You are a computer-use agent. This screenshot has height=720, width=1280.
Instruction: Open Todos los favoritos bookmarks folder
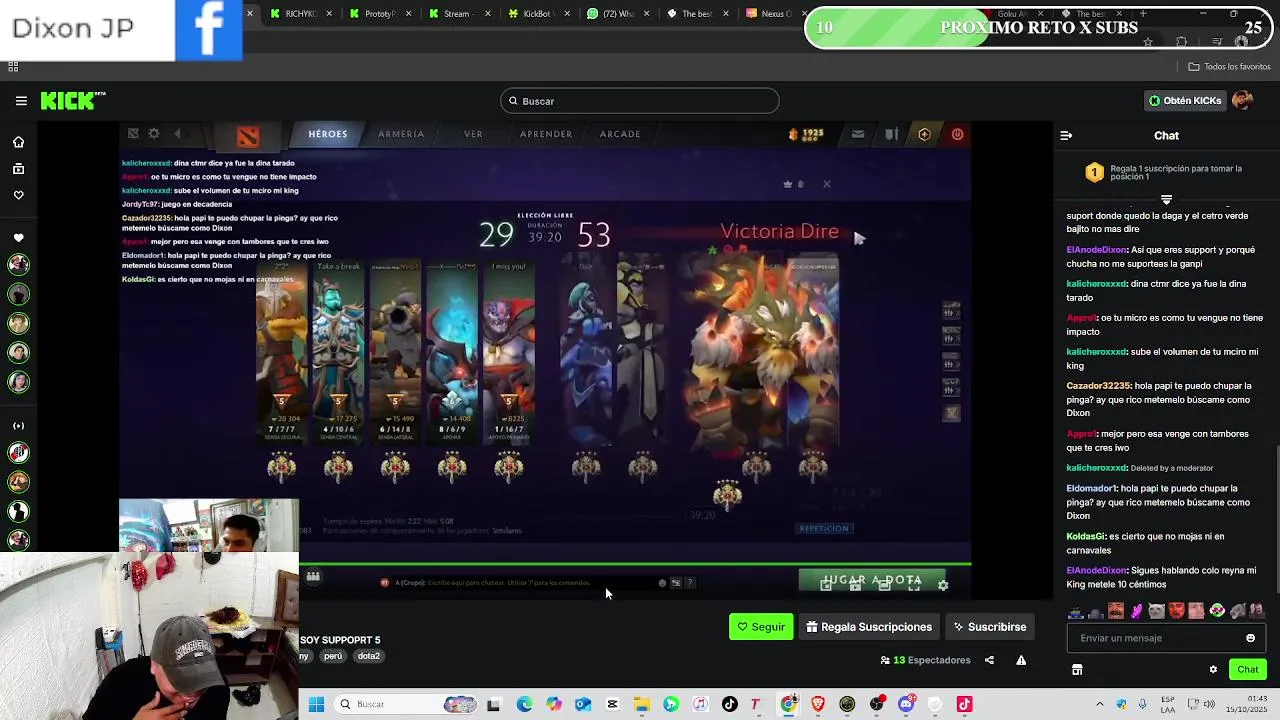[1229, 66]
